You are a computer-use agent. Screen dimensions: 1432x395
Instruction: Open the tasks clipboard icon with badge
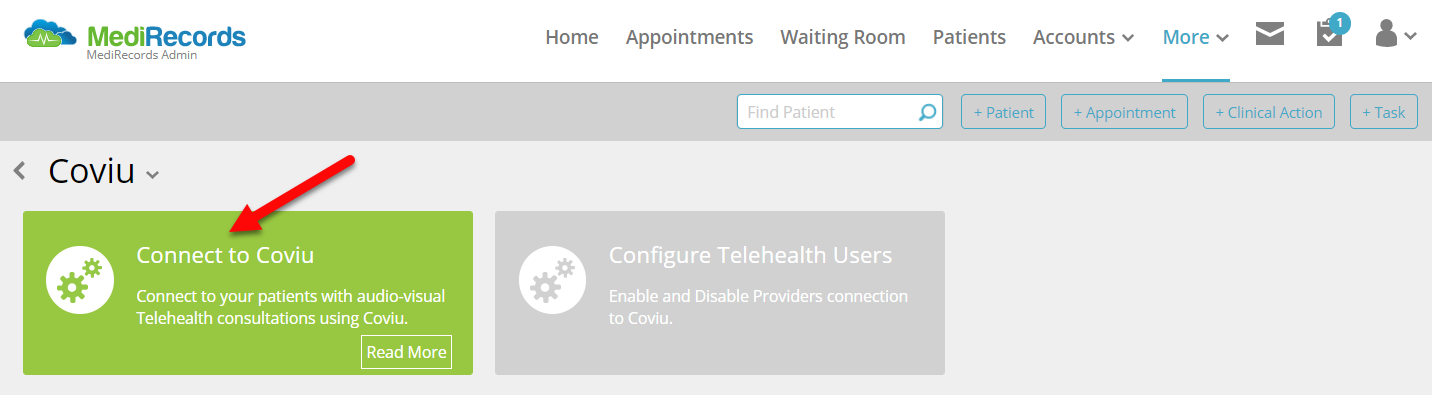(1331, 32)
